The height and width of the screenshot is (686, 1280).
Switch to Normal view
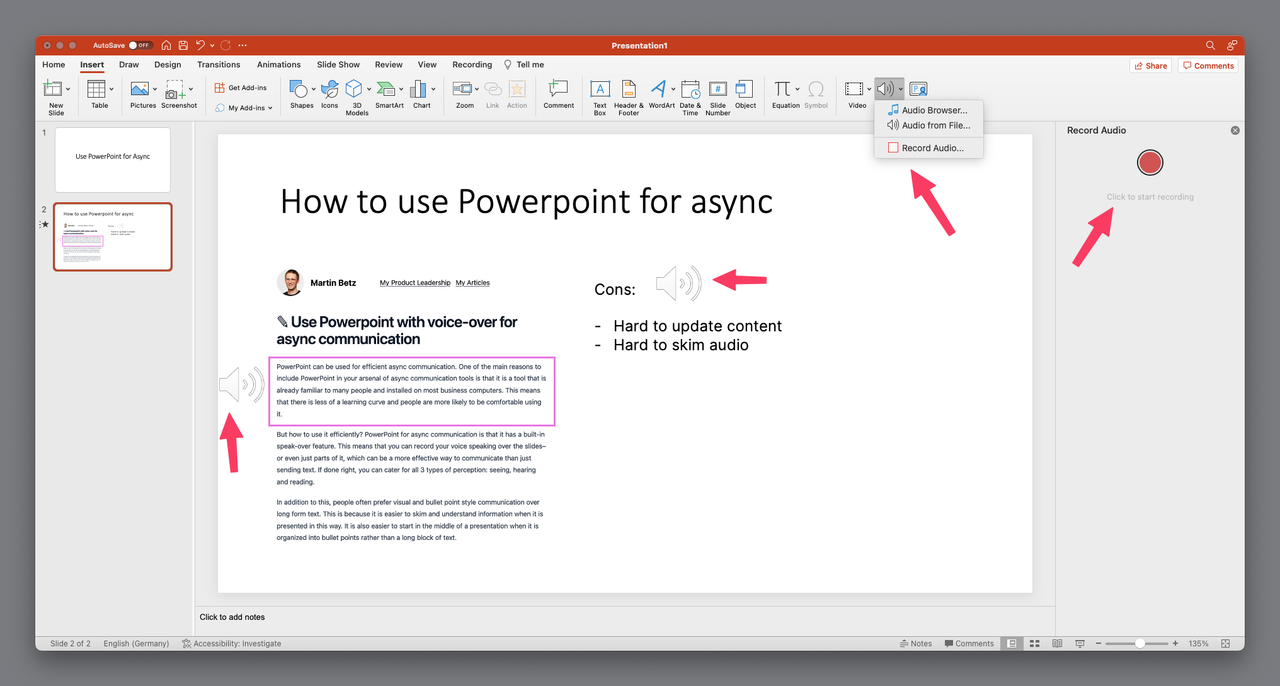pos(1012,643)
